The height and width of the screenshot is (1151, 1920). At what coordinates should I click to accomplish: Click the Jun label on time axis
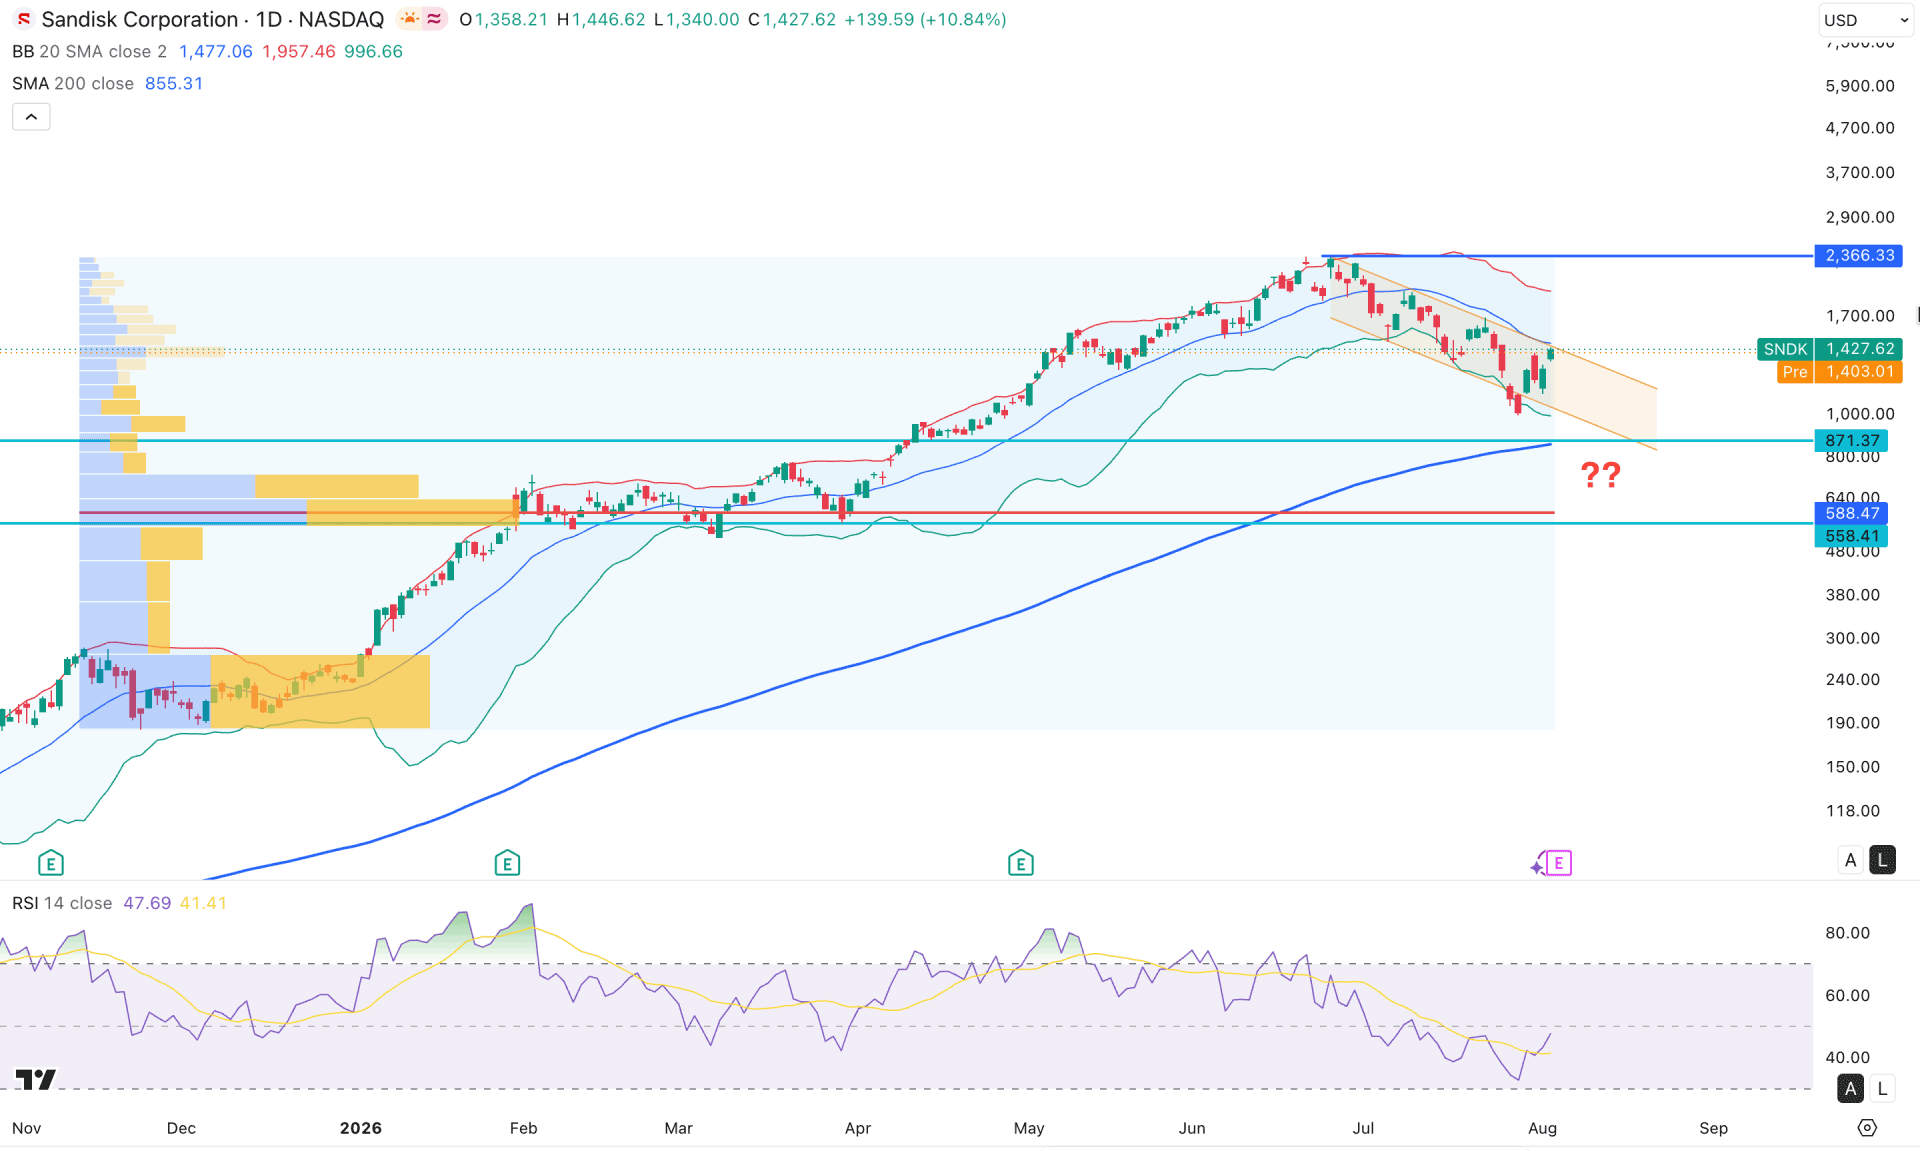click(x=1192, y=1128)
